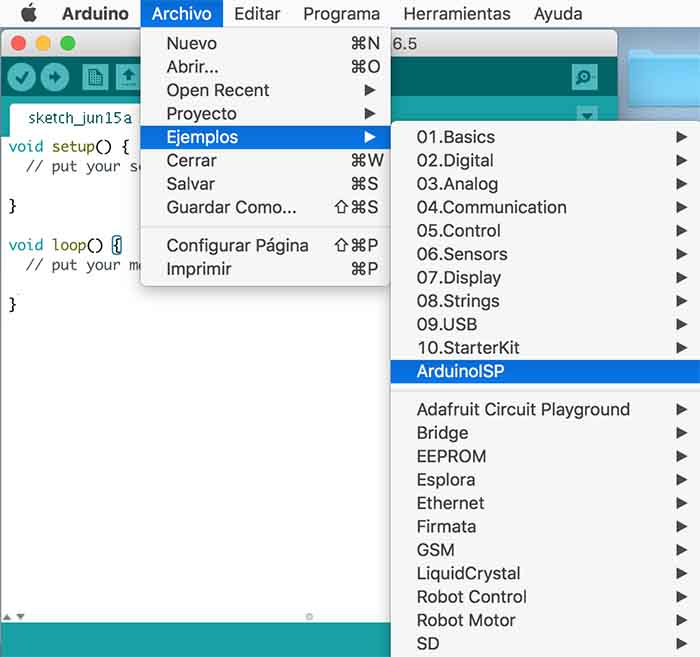700x657 pixels.
Task: Open the Robot Control examples
Action: pyautogui.click(x=545, y=597)
